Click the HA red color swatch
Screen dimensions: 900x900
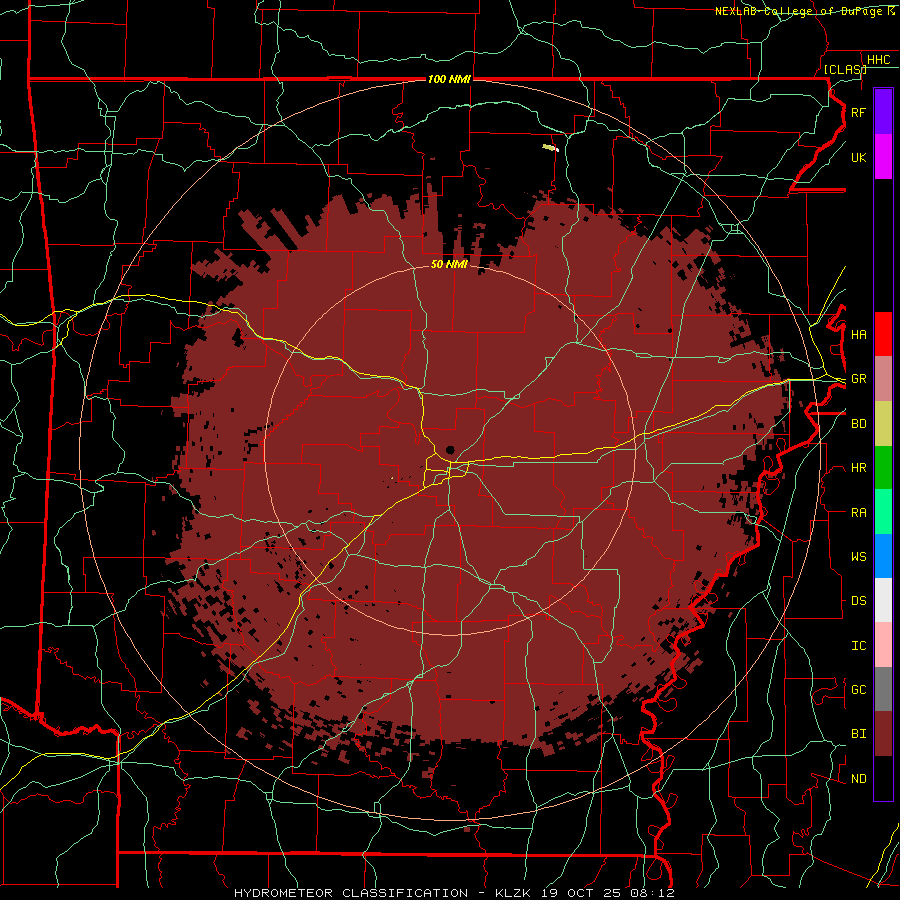point(883,334)
